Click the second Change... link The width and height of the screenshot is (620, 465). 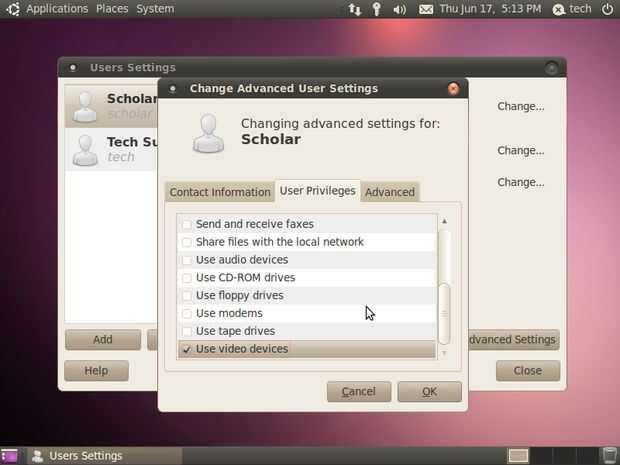tap(520, 150)
